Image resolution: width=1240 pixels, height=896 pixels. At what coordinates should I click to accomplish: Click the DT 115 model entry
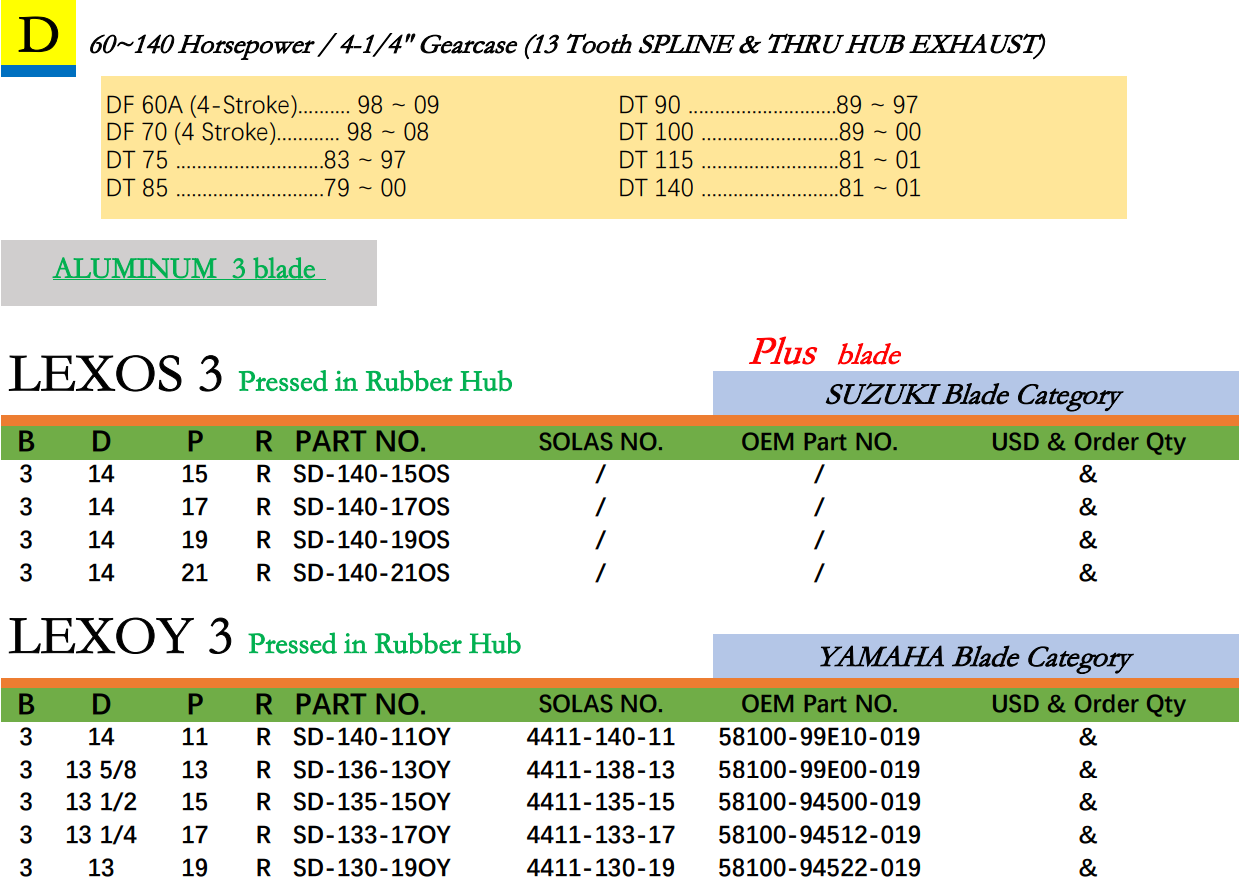pyautogui.click(x=770, y=160)
